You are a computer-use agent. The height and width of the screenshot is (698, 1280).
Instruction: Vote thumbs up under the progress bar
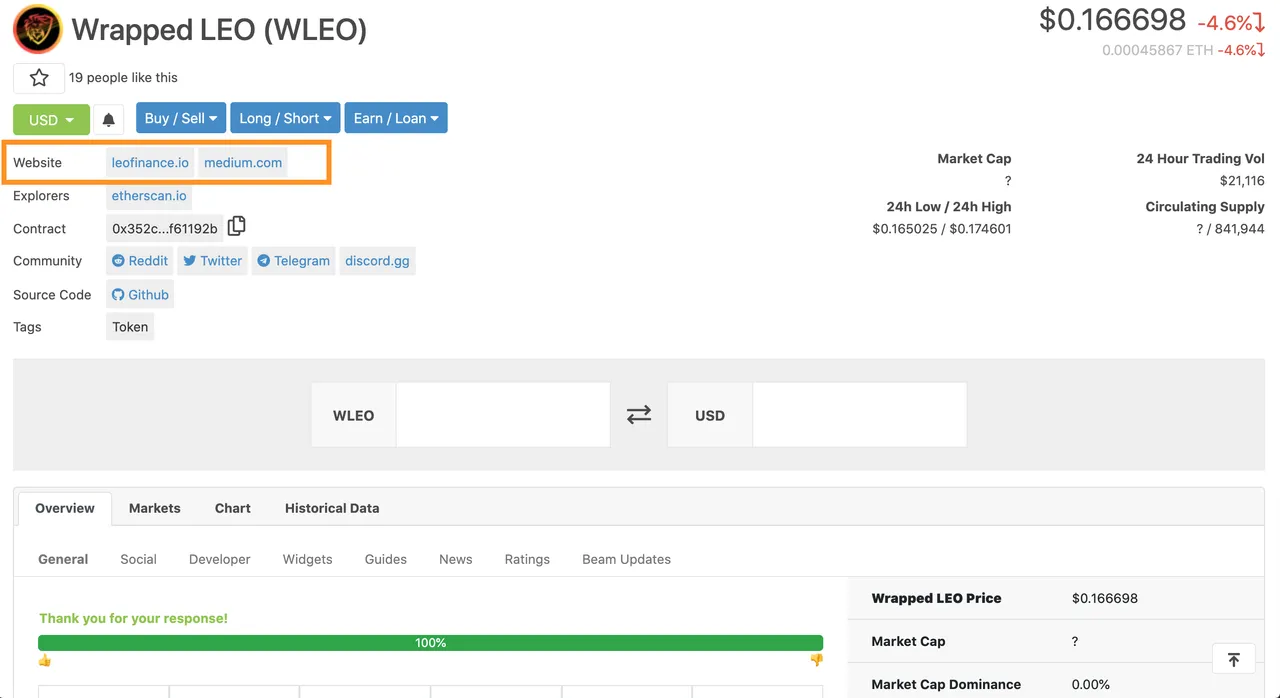(x=44, y=660)
